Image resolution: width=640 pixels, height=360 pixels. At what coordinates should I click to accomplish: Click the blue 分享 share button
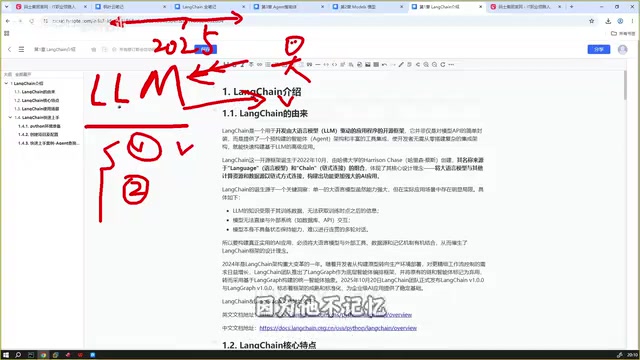[599, 49]
